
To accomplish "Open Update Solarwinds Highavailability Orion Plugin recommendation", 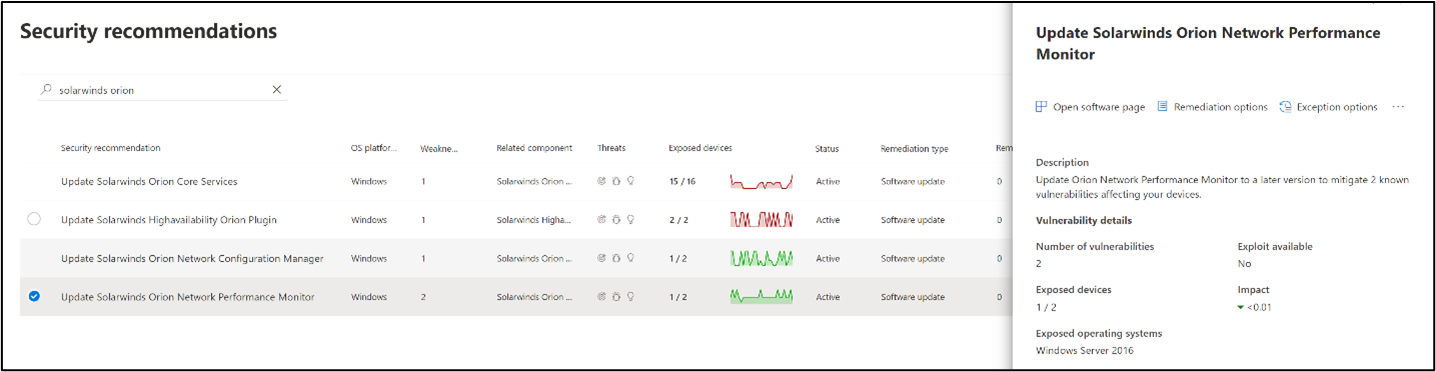I will 169,220.
